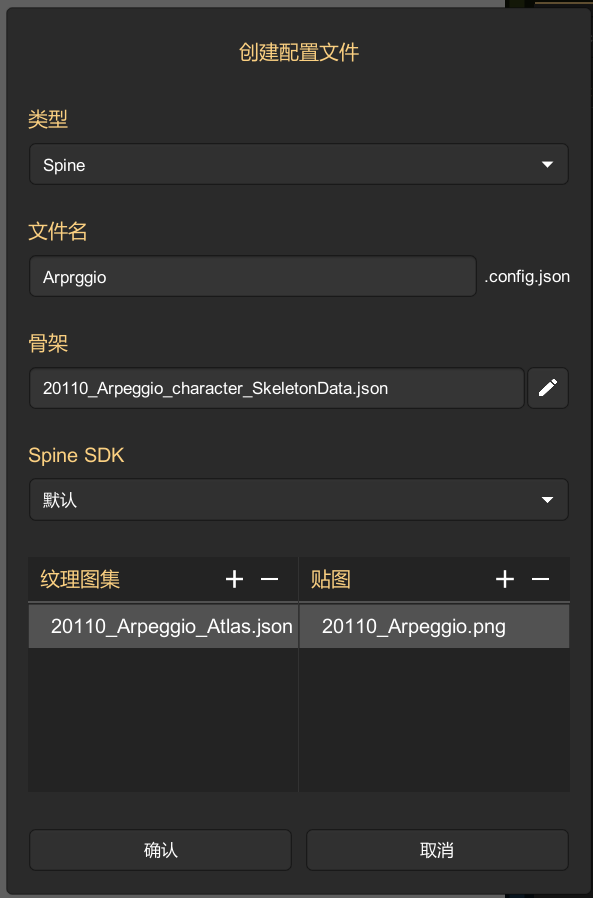Remove 贴图 texture using minus icon

pyautogui.click(x=540, y=580)
